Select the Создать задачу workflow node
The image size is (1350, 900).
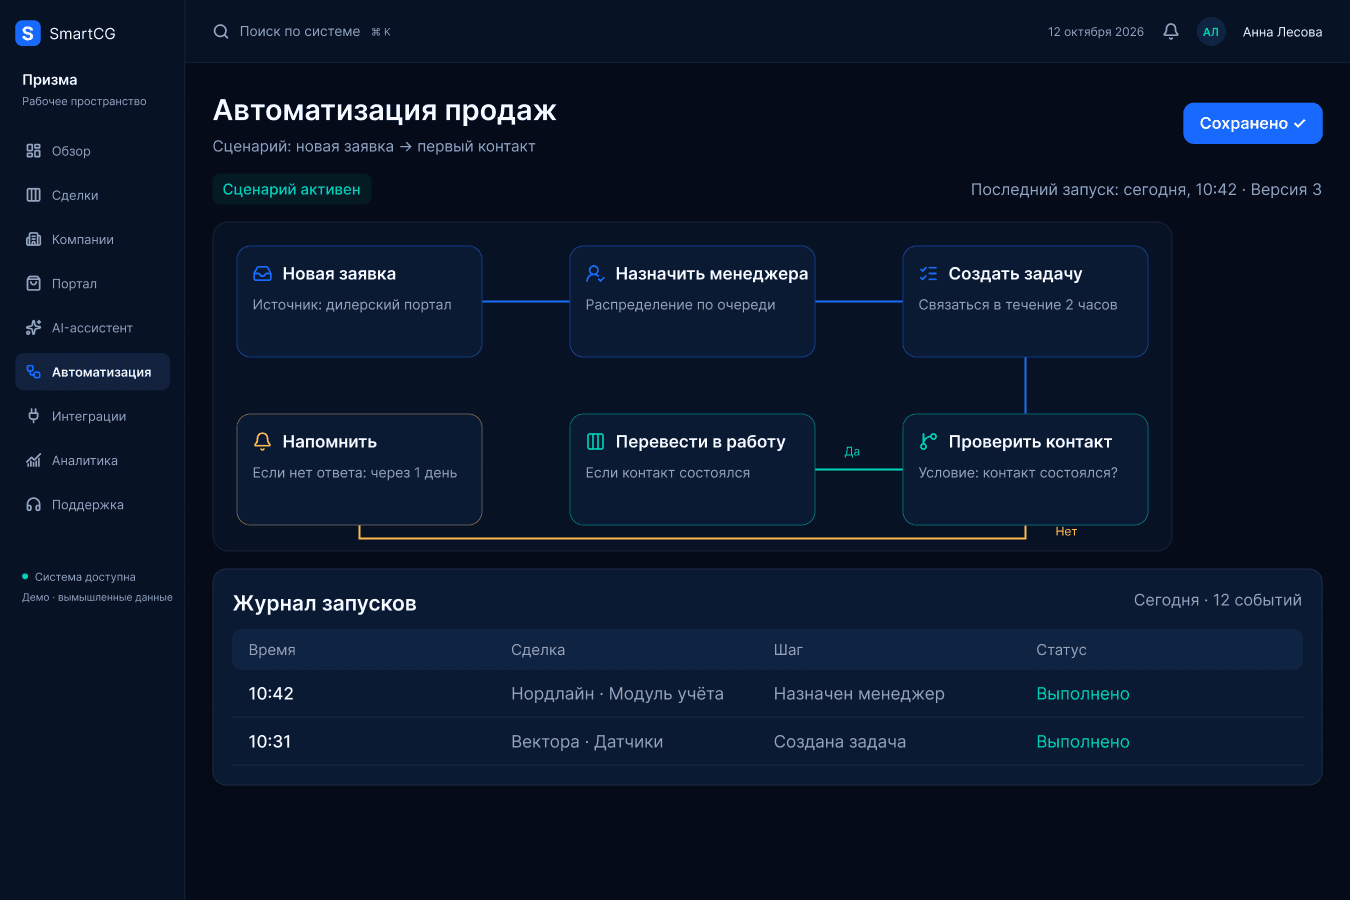tap(1025, 301)
